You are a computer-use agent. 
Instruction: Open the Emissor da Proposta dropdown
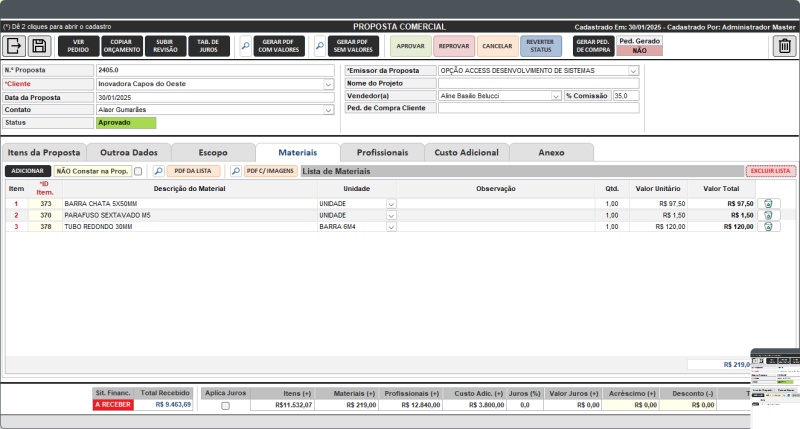pyautogui.click(x=633, y=71)
